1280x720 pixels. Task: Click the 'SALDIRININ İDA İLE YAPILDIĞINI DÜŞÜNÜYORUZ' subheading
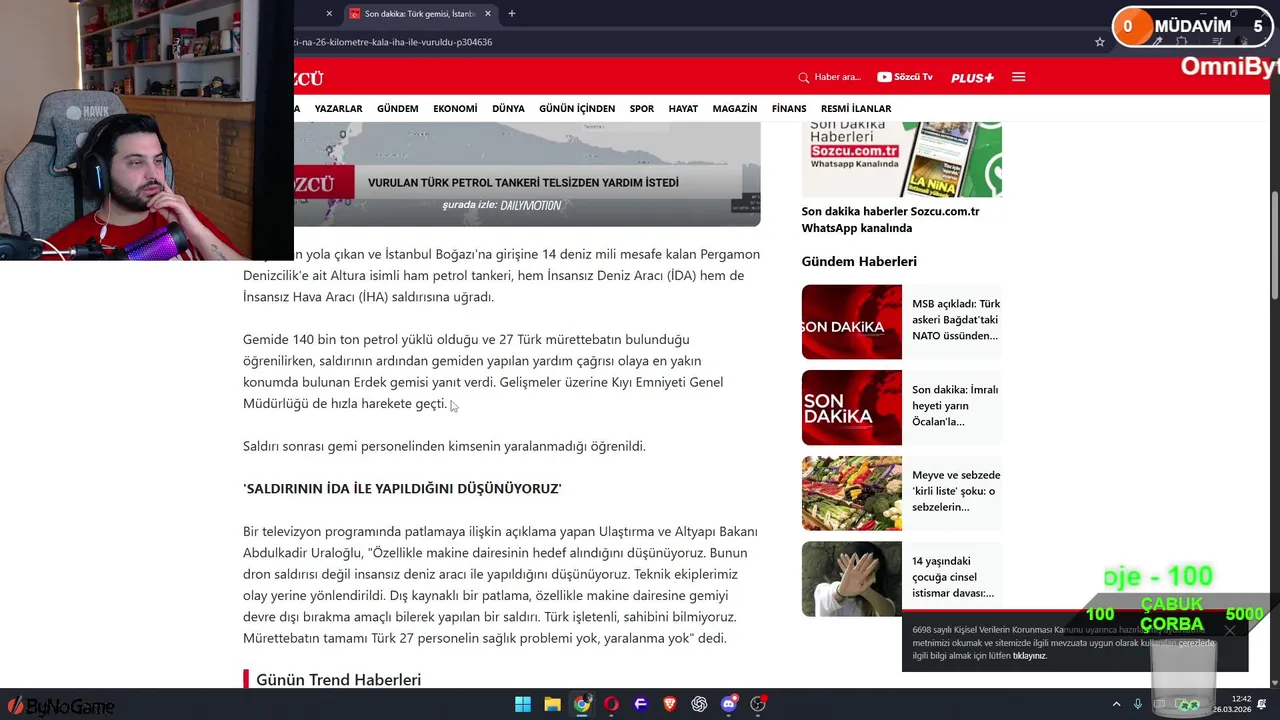[x=402, y=489]
